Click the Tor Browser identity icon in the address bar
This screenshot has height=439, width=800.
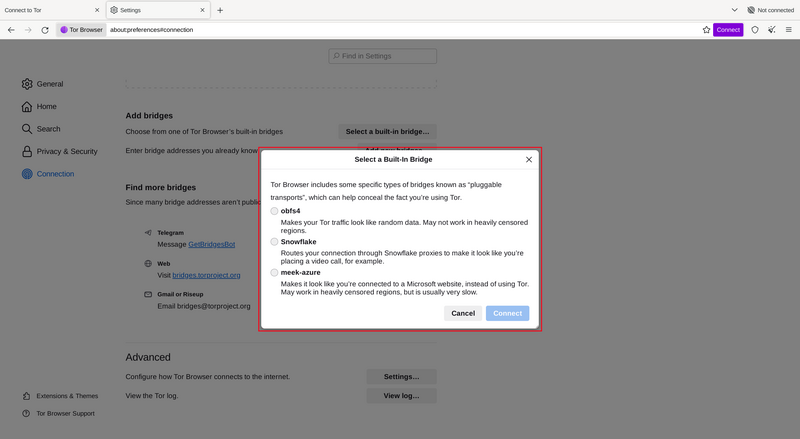click(x=81, y=30)
